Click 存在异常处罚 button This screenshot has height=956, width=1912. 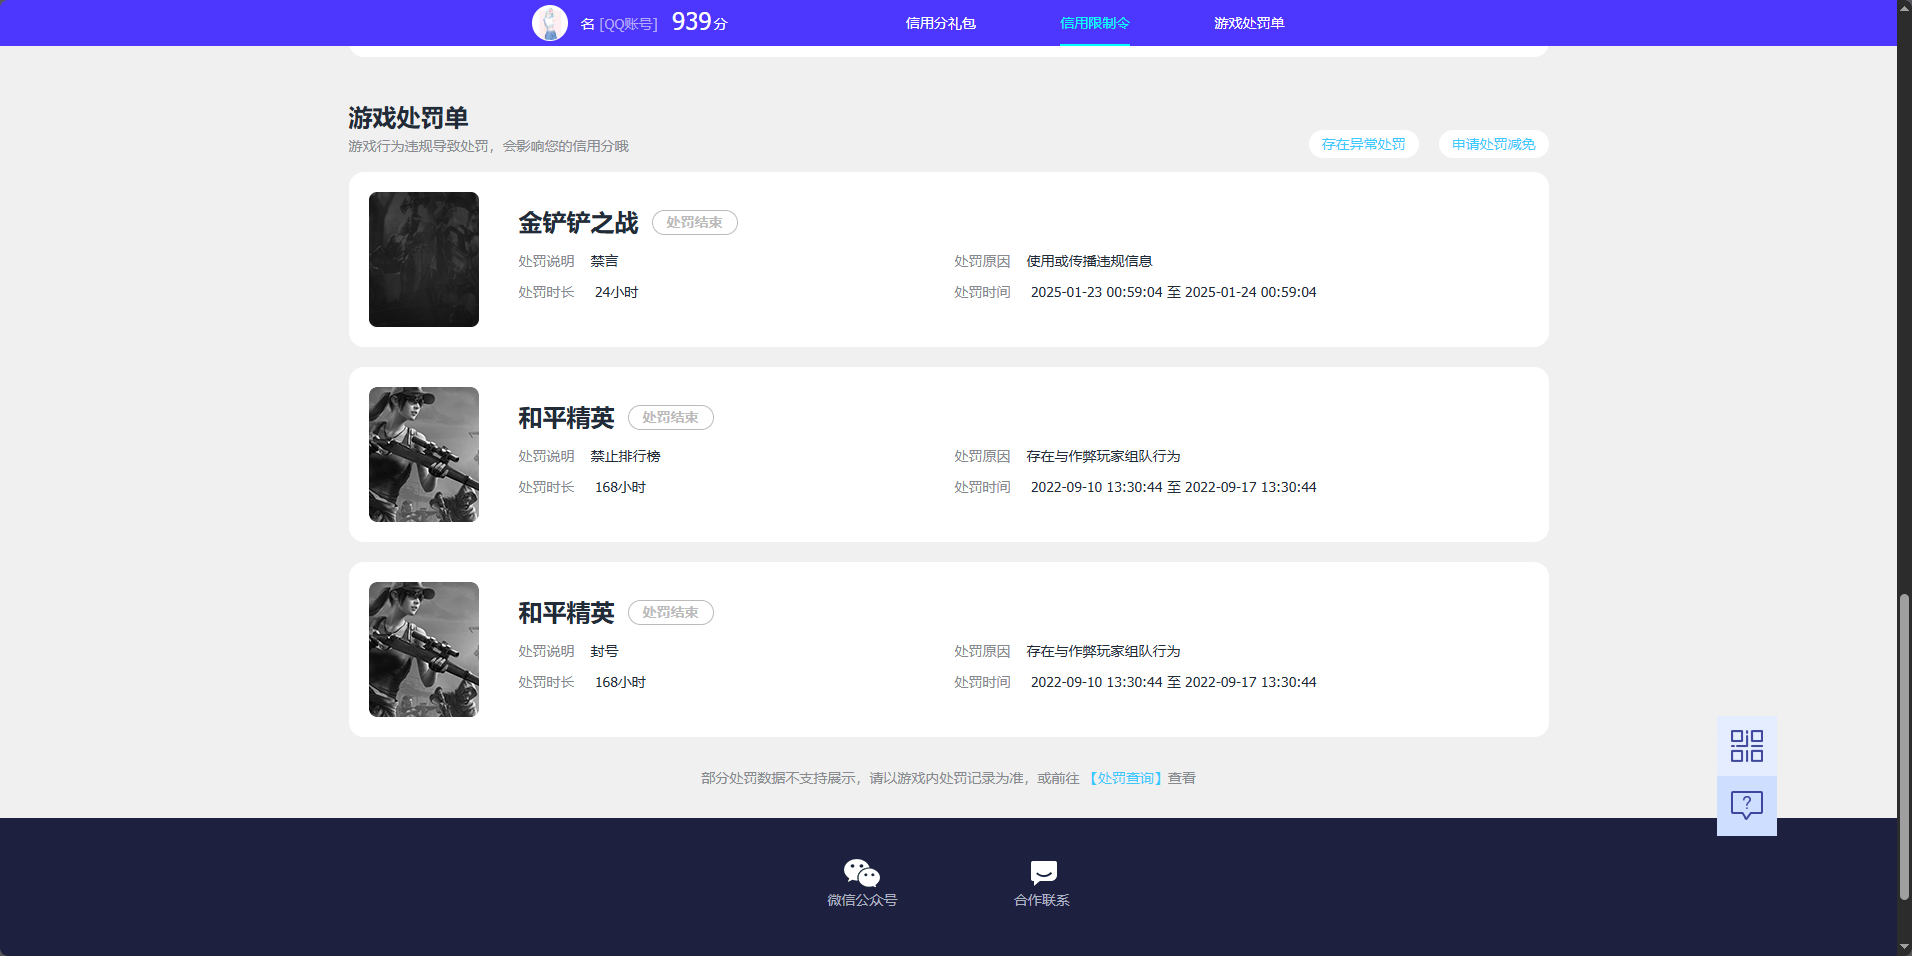pyautogui.click(x=1363, y=144)
